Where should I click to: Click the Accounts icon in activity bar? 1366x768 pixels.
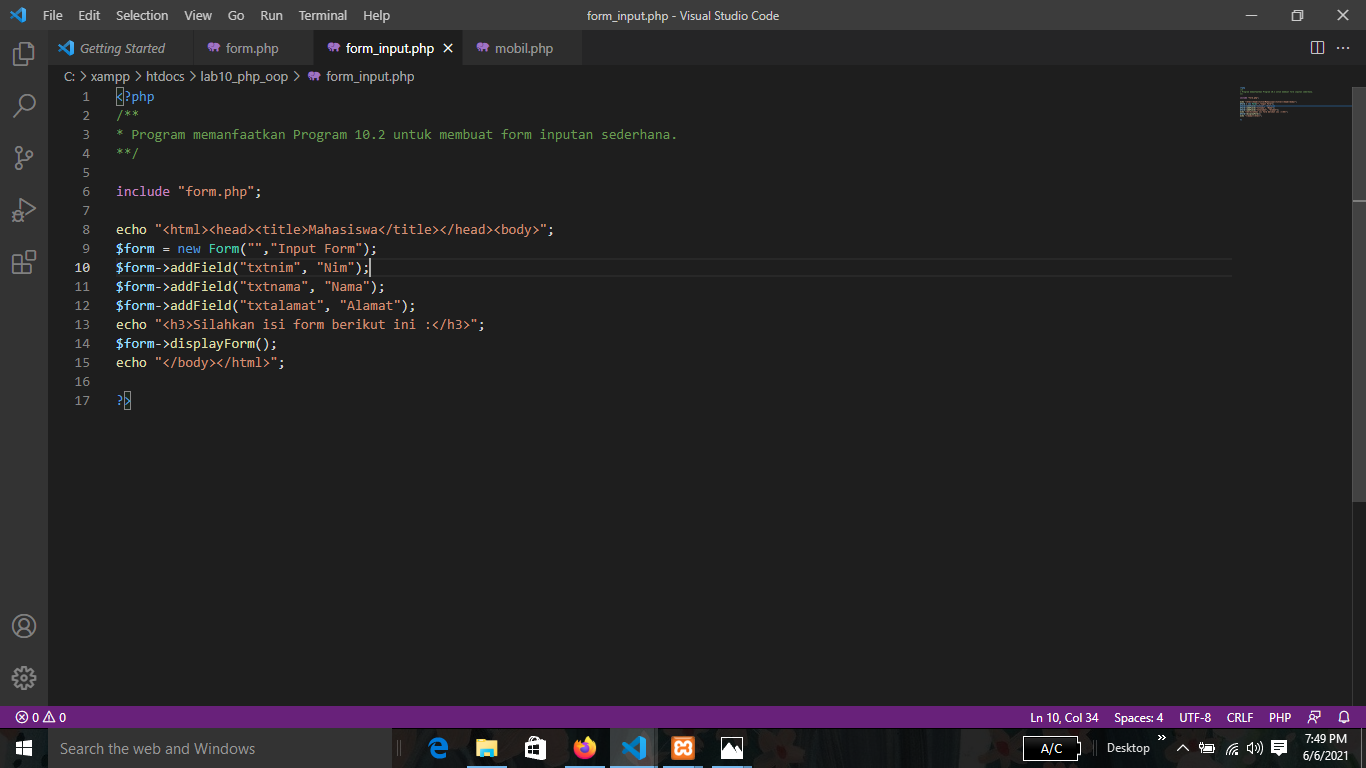tap(23, 626)
